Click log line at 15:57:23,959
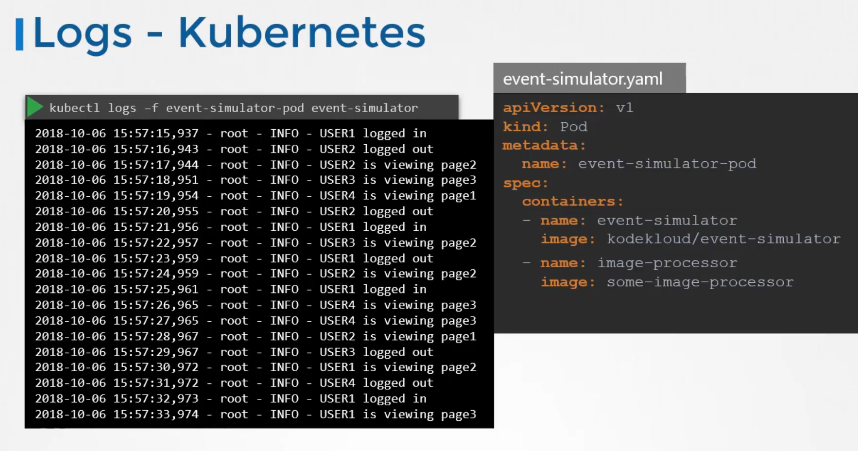The image size is (858, 451). [x=234, y=258]
